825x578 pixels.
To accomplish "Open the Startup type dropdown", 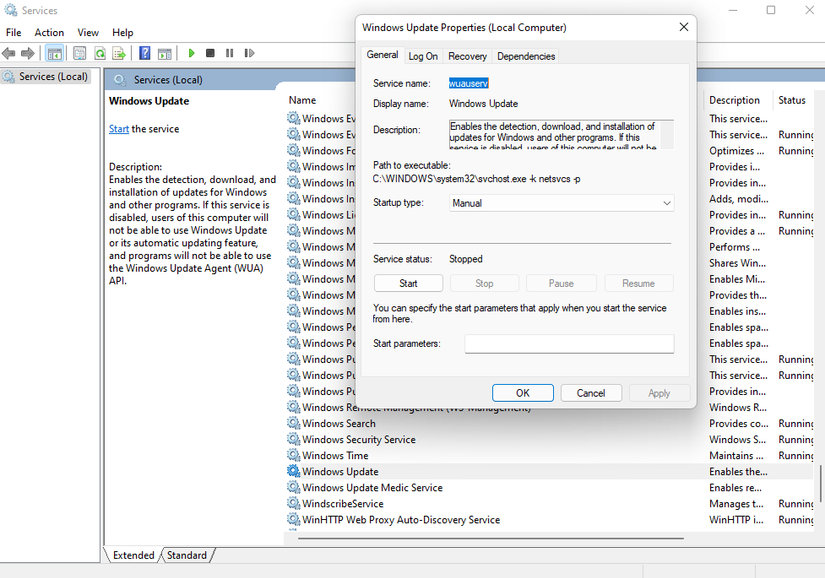I will click(561, 203).
